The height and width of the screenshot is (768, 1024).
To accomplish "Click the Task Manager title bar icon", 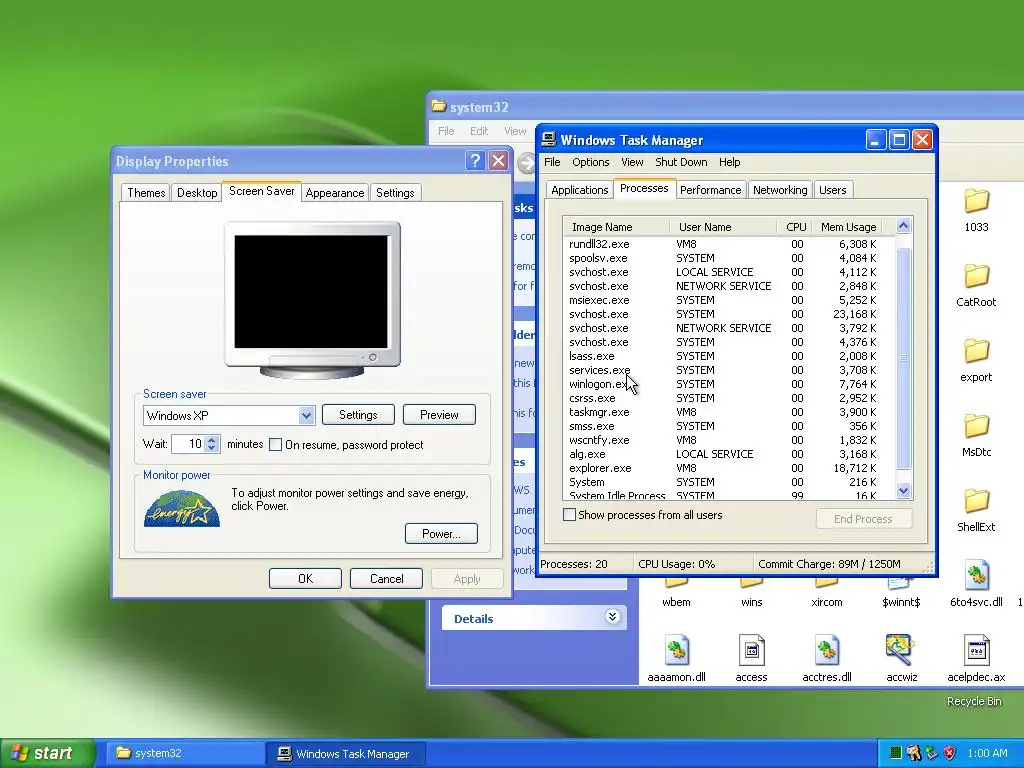I will [549, 139].
